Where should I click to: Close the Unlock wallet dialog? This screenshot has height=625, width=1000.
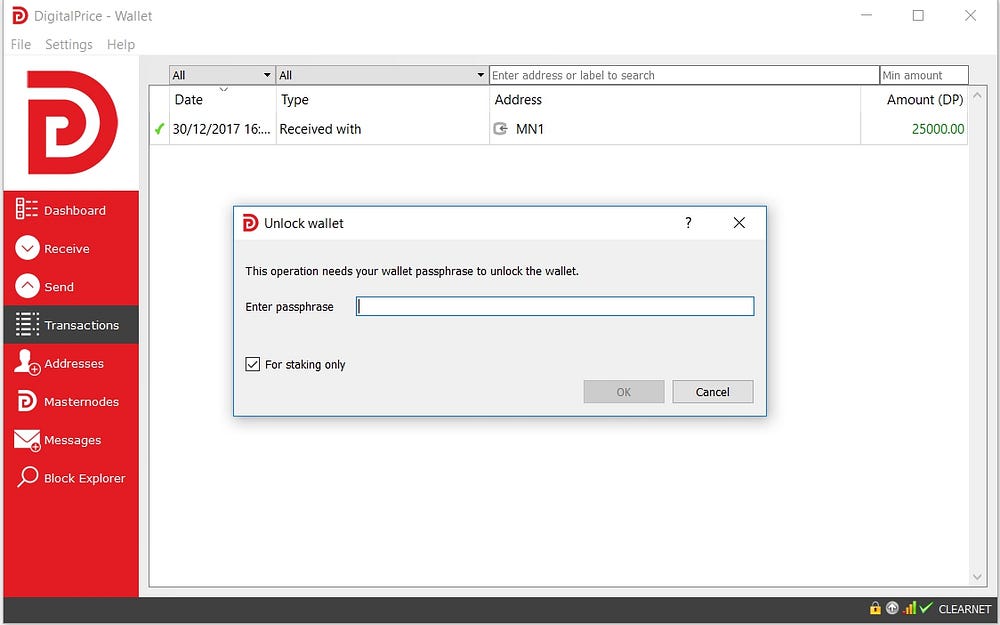point(739,223)
